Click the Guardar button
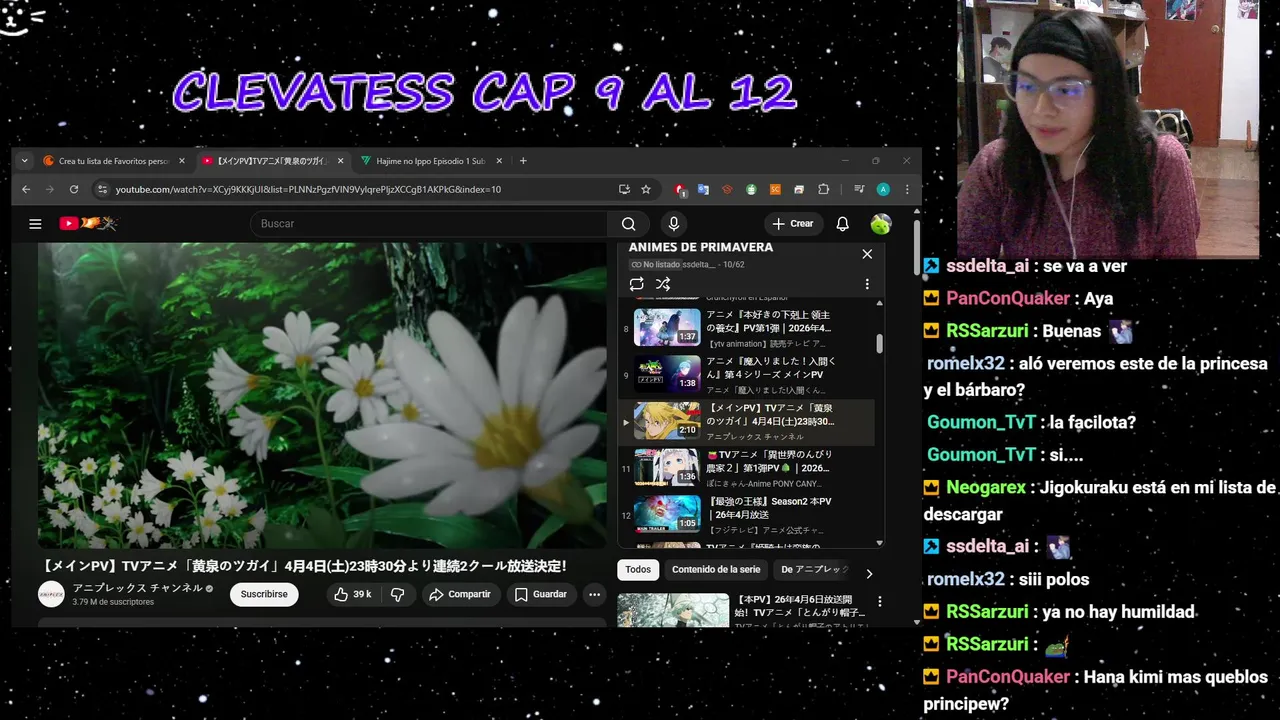Screen dimensions: 1280x720 [541, 594]
